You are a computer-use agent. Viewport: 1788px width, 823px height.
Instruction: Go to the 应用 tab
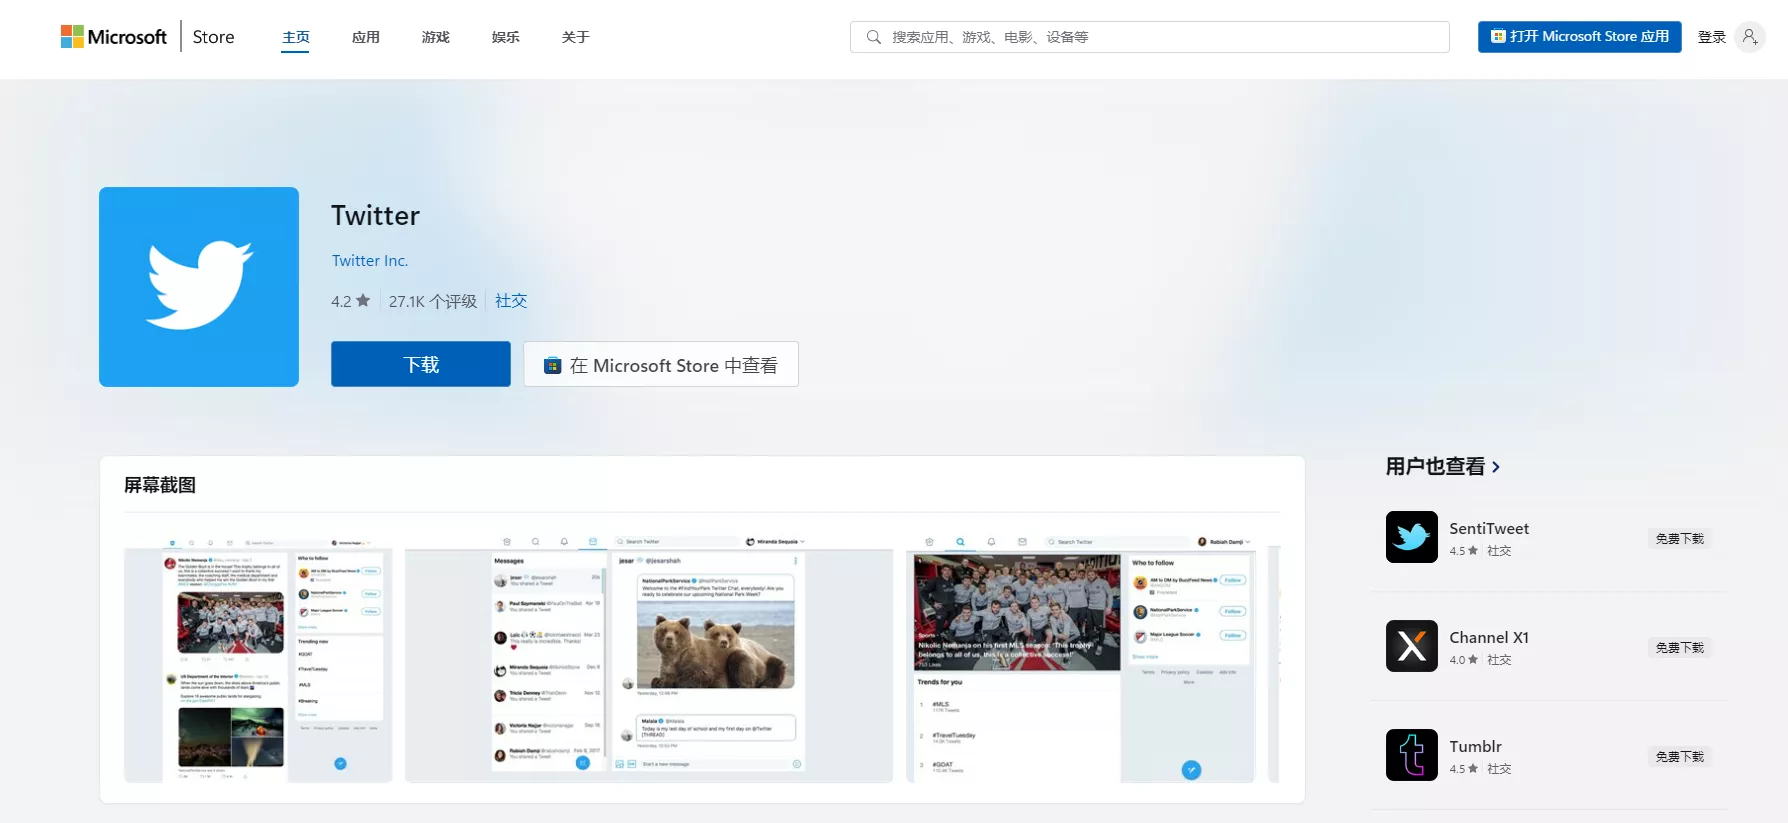pos(365,37)
